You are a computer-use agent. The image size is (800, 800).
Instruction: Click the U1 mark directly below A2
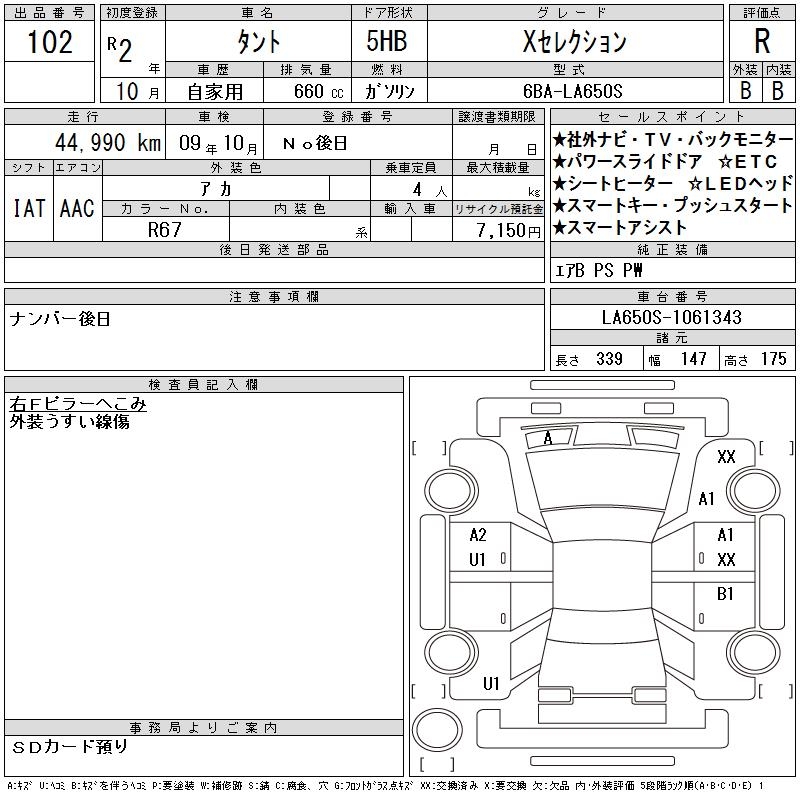[x=477, y=560]
